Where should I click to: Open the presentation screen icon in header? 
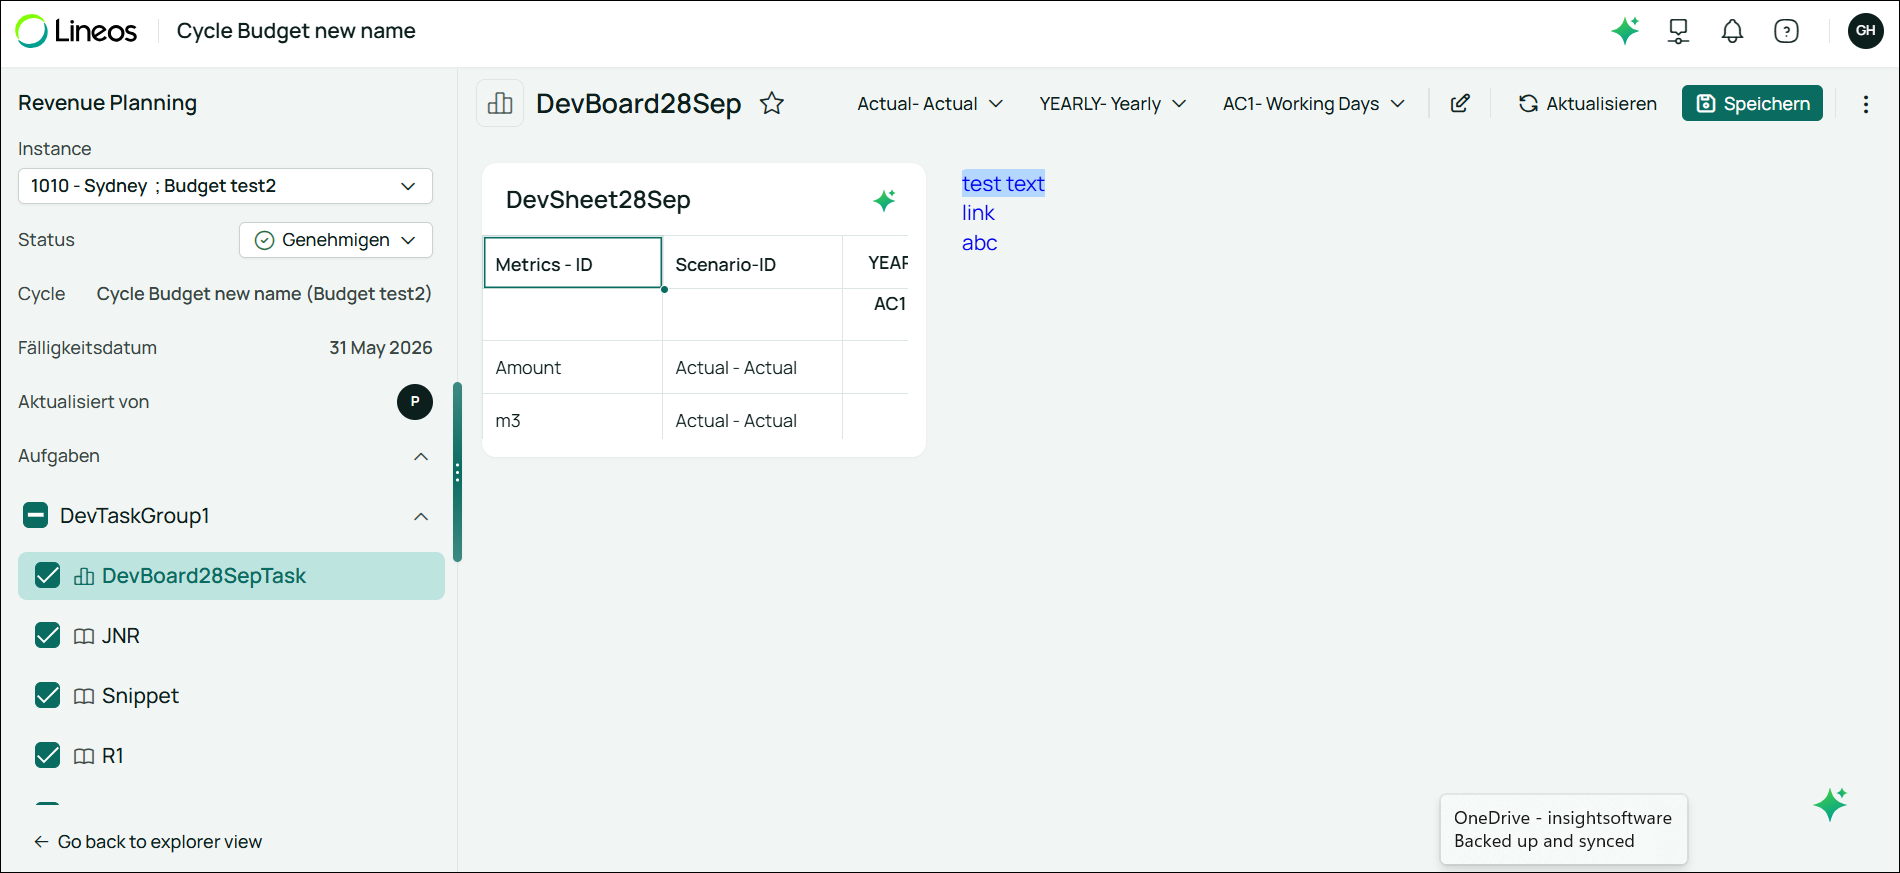pos(1679,31)
